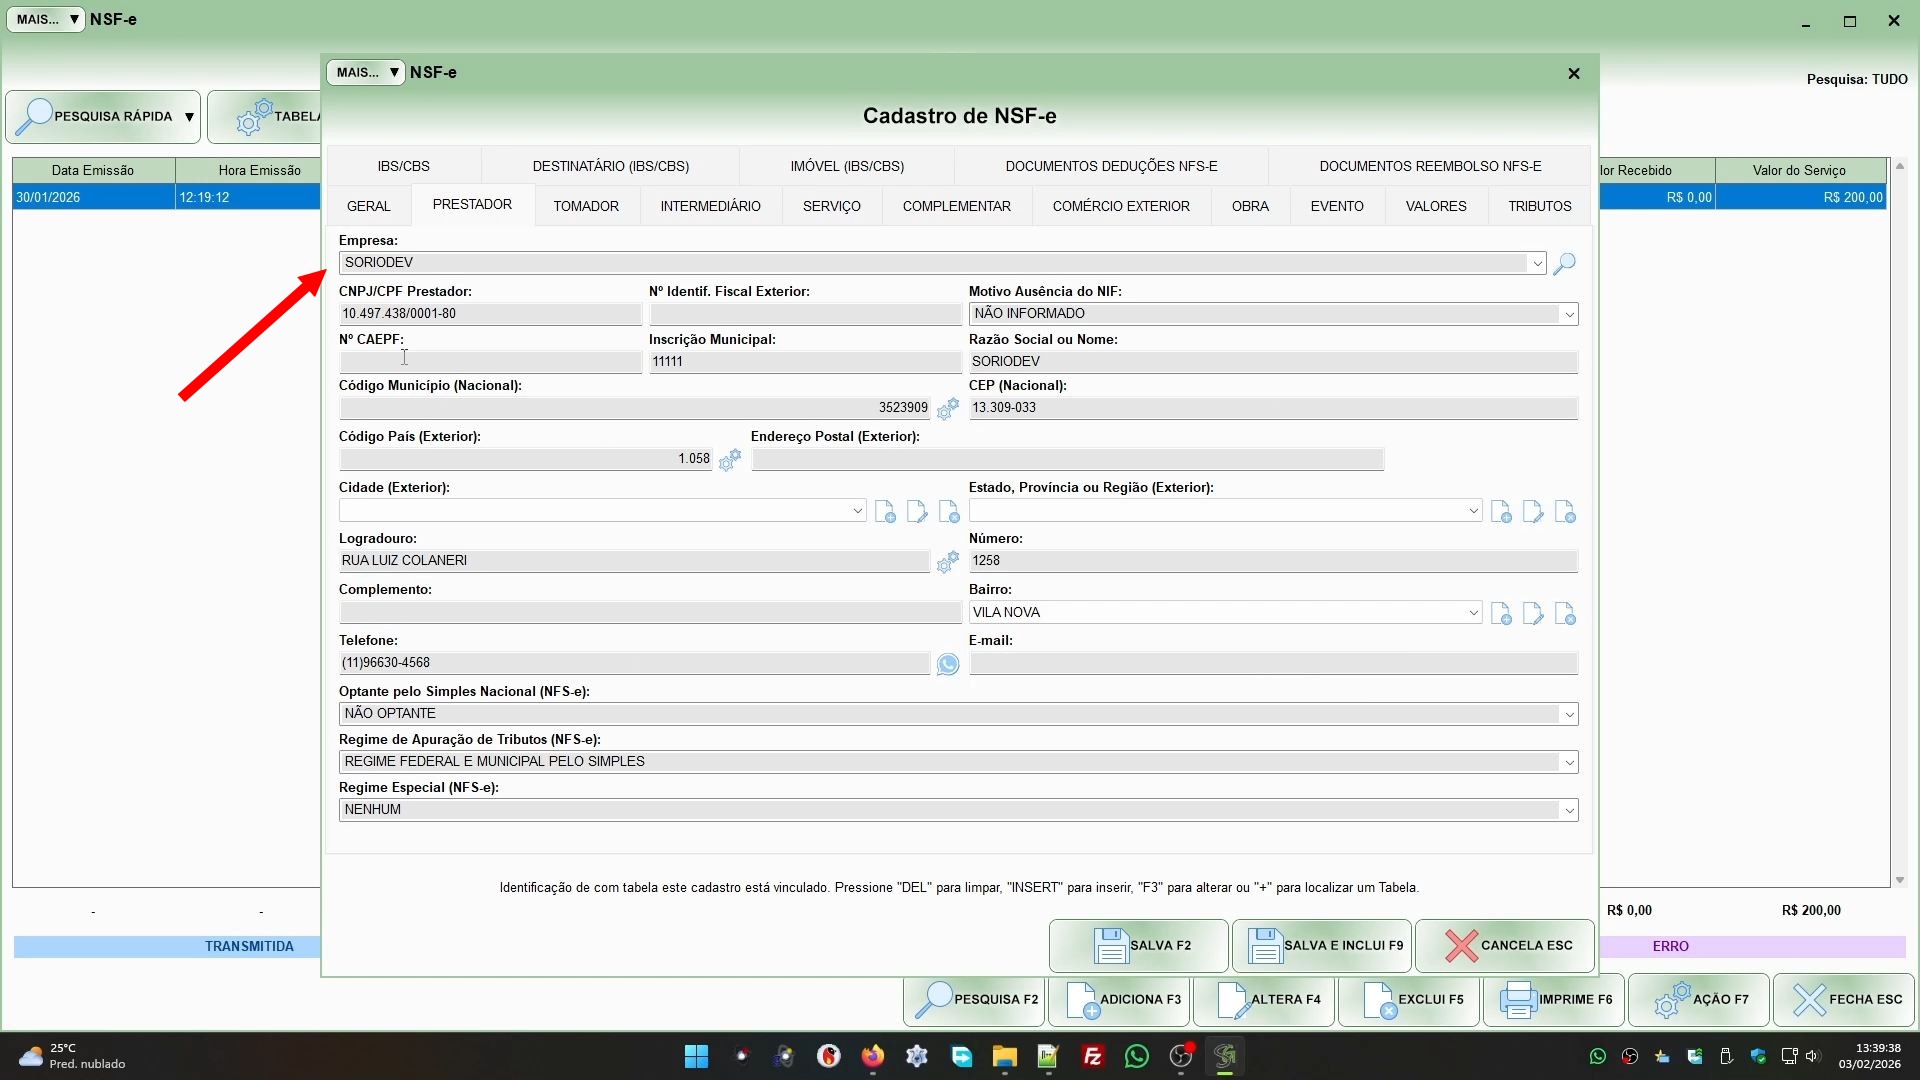Click edit-record icon beside Cidade (Exterior)

point(917,512)
